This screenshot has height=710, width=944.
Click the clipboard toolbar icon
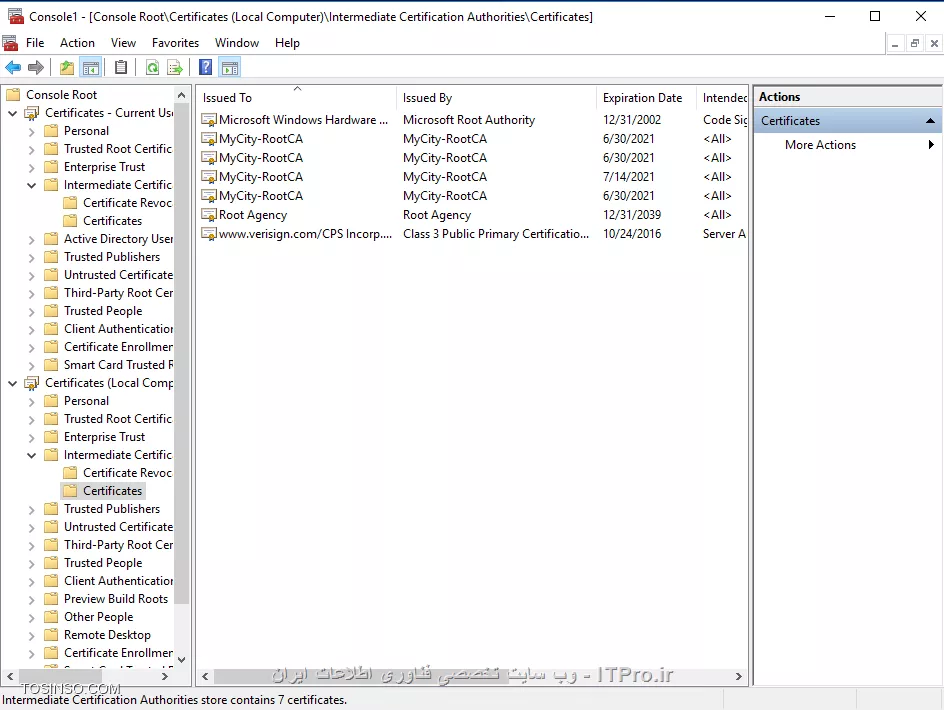click(x=121, y=67)
